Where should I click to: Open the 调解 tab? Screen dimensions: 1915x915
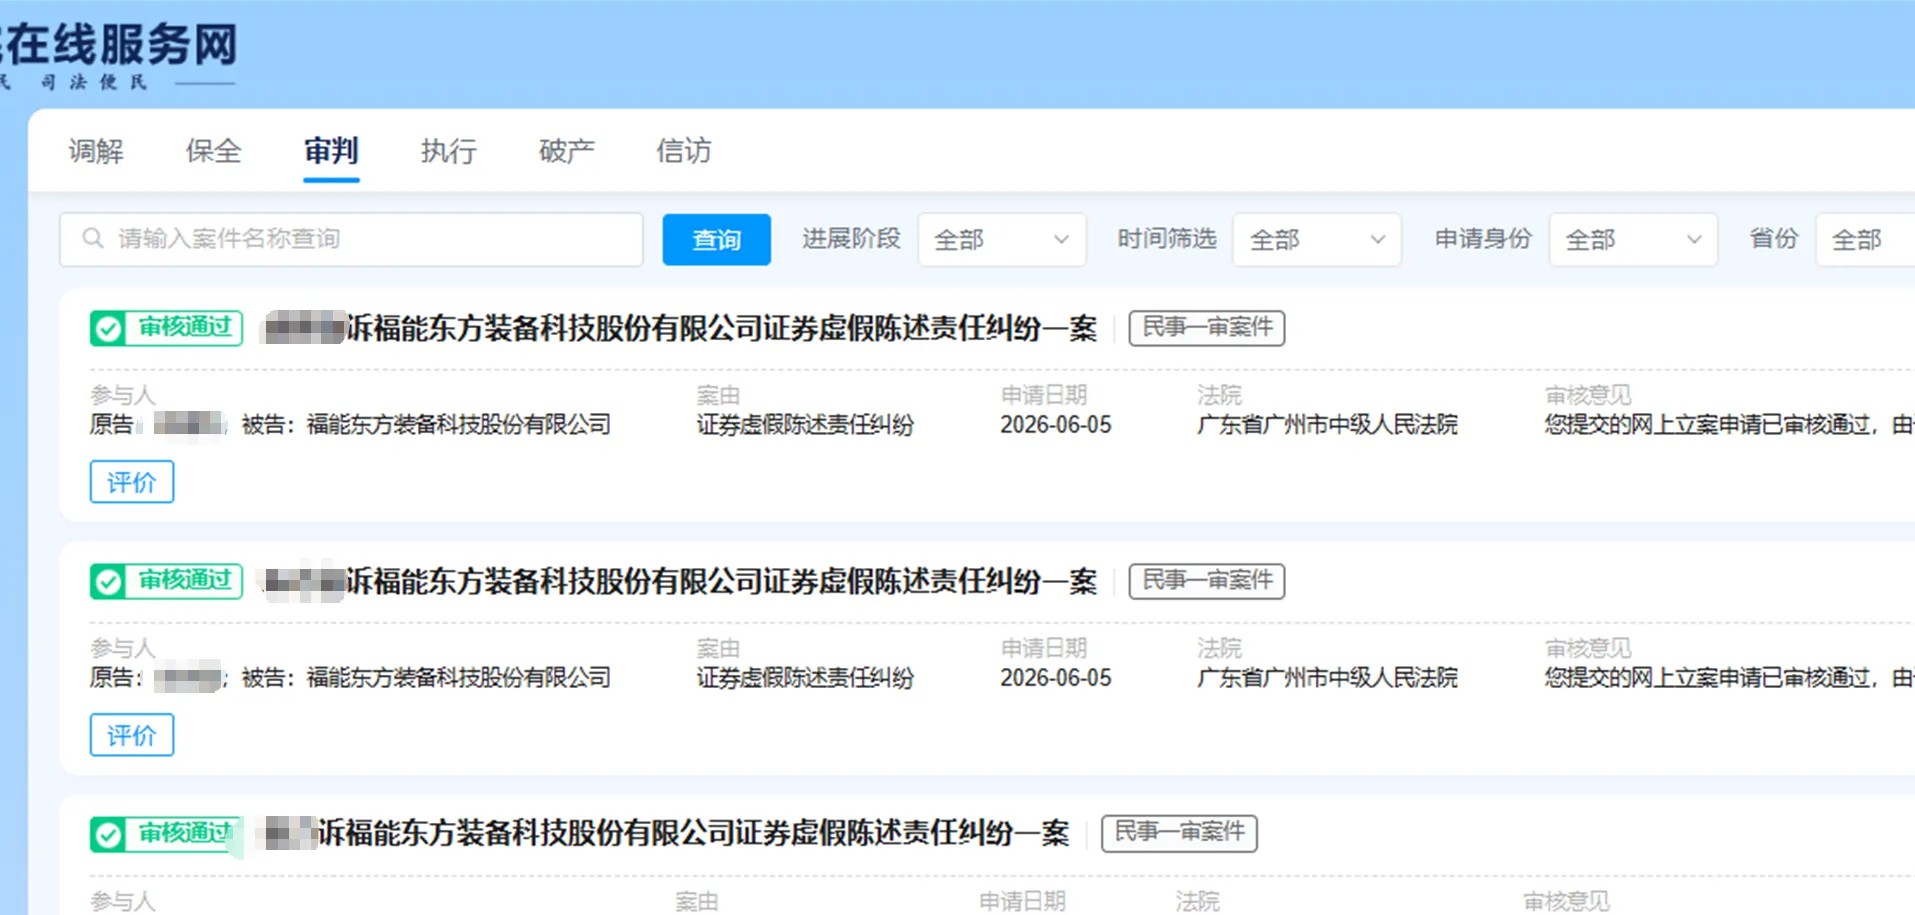point(96,151)
